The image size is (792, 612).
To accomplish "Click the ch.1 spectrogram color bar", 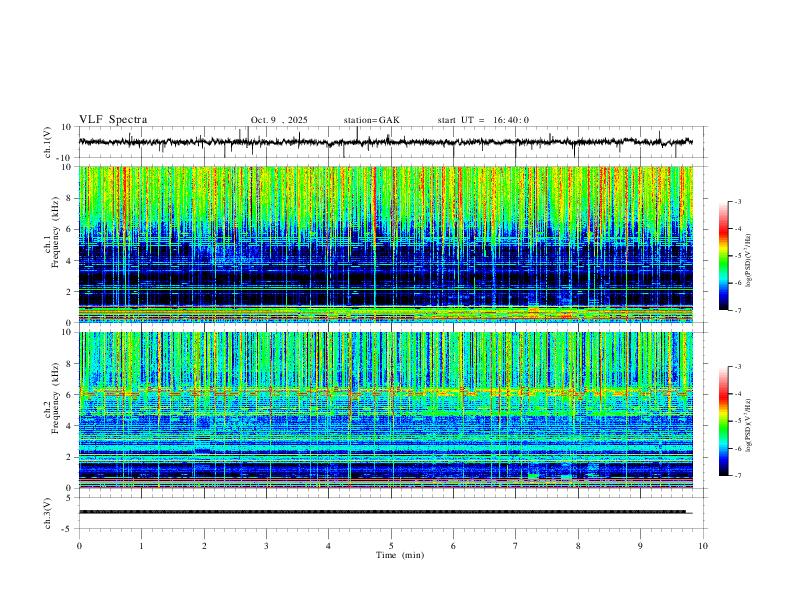I will [724, 256].
